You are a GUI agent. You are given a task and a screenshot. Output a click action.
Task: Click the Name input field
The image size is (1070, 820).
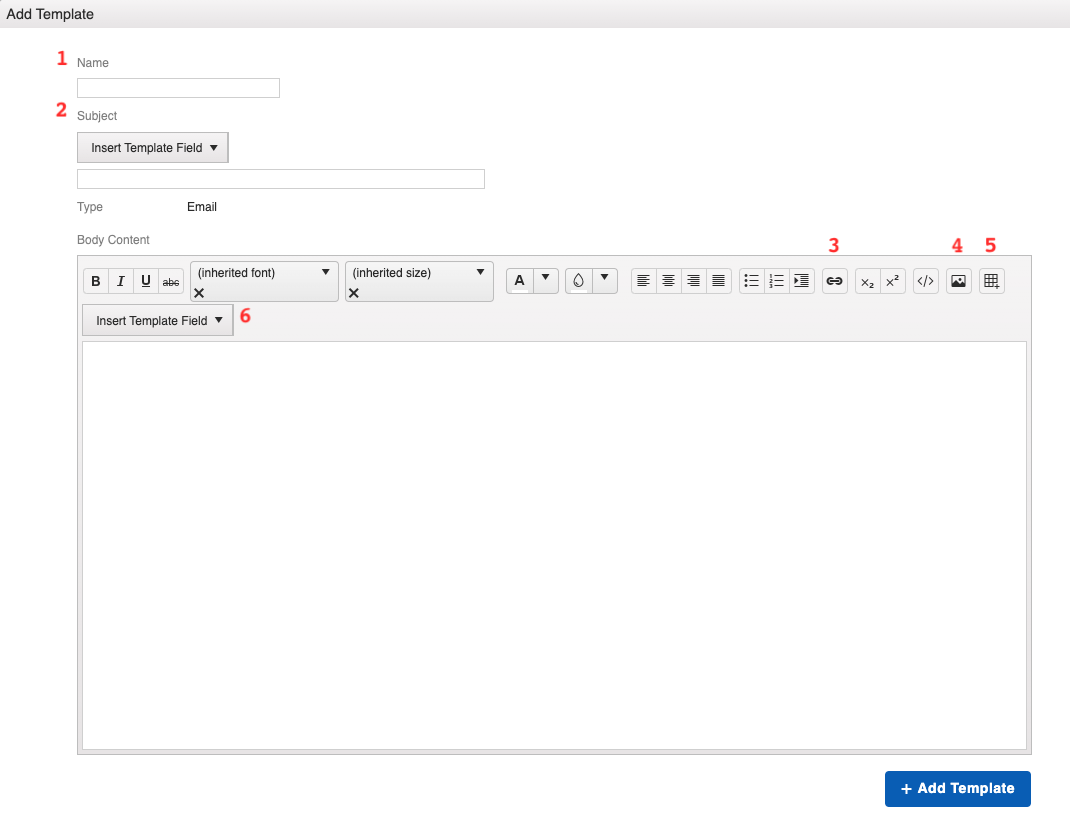pyautogui.click(x=178, y=88)
